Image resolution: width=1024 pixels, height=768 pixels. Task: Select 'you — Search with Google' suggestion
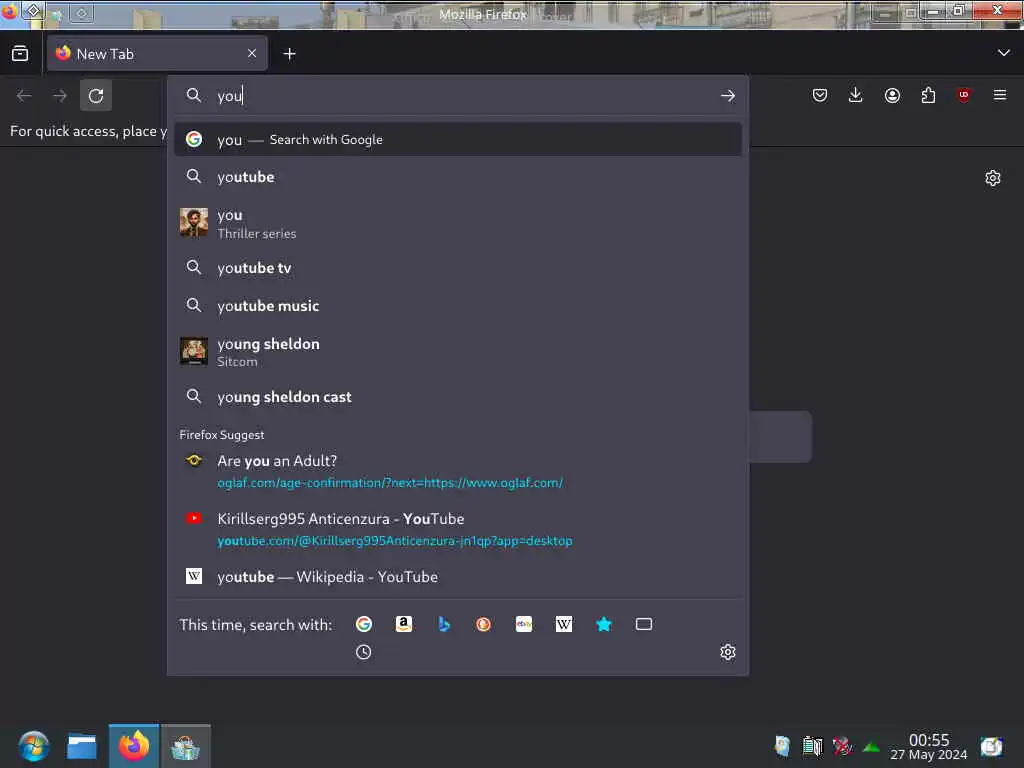(458, 139)
